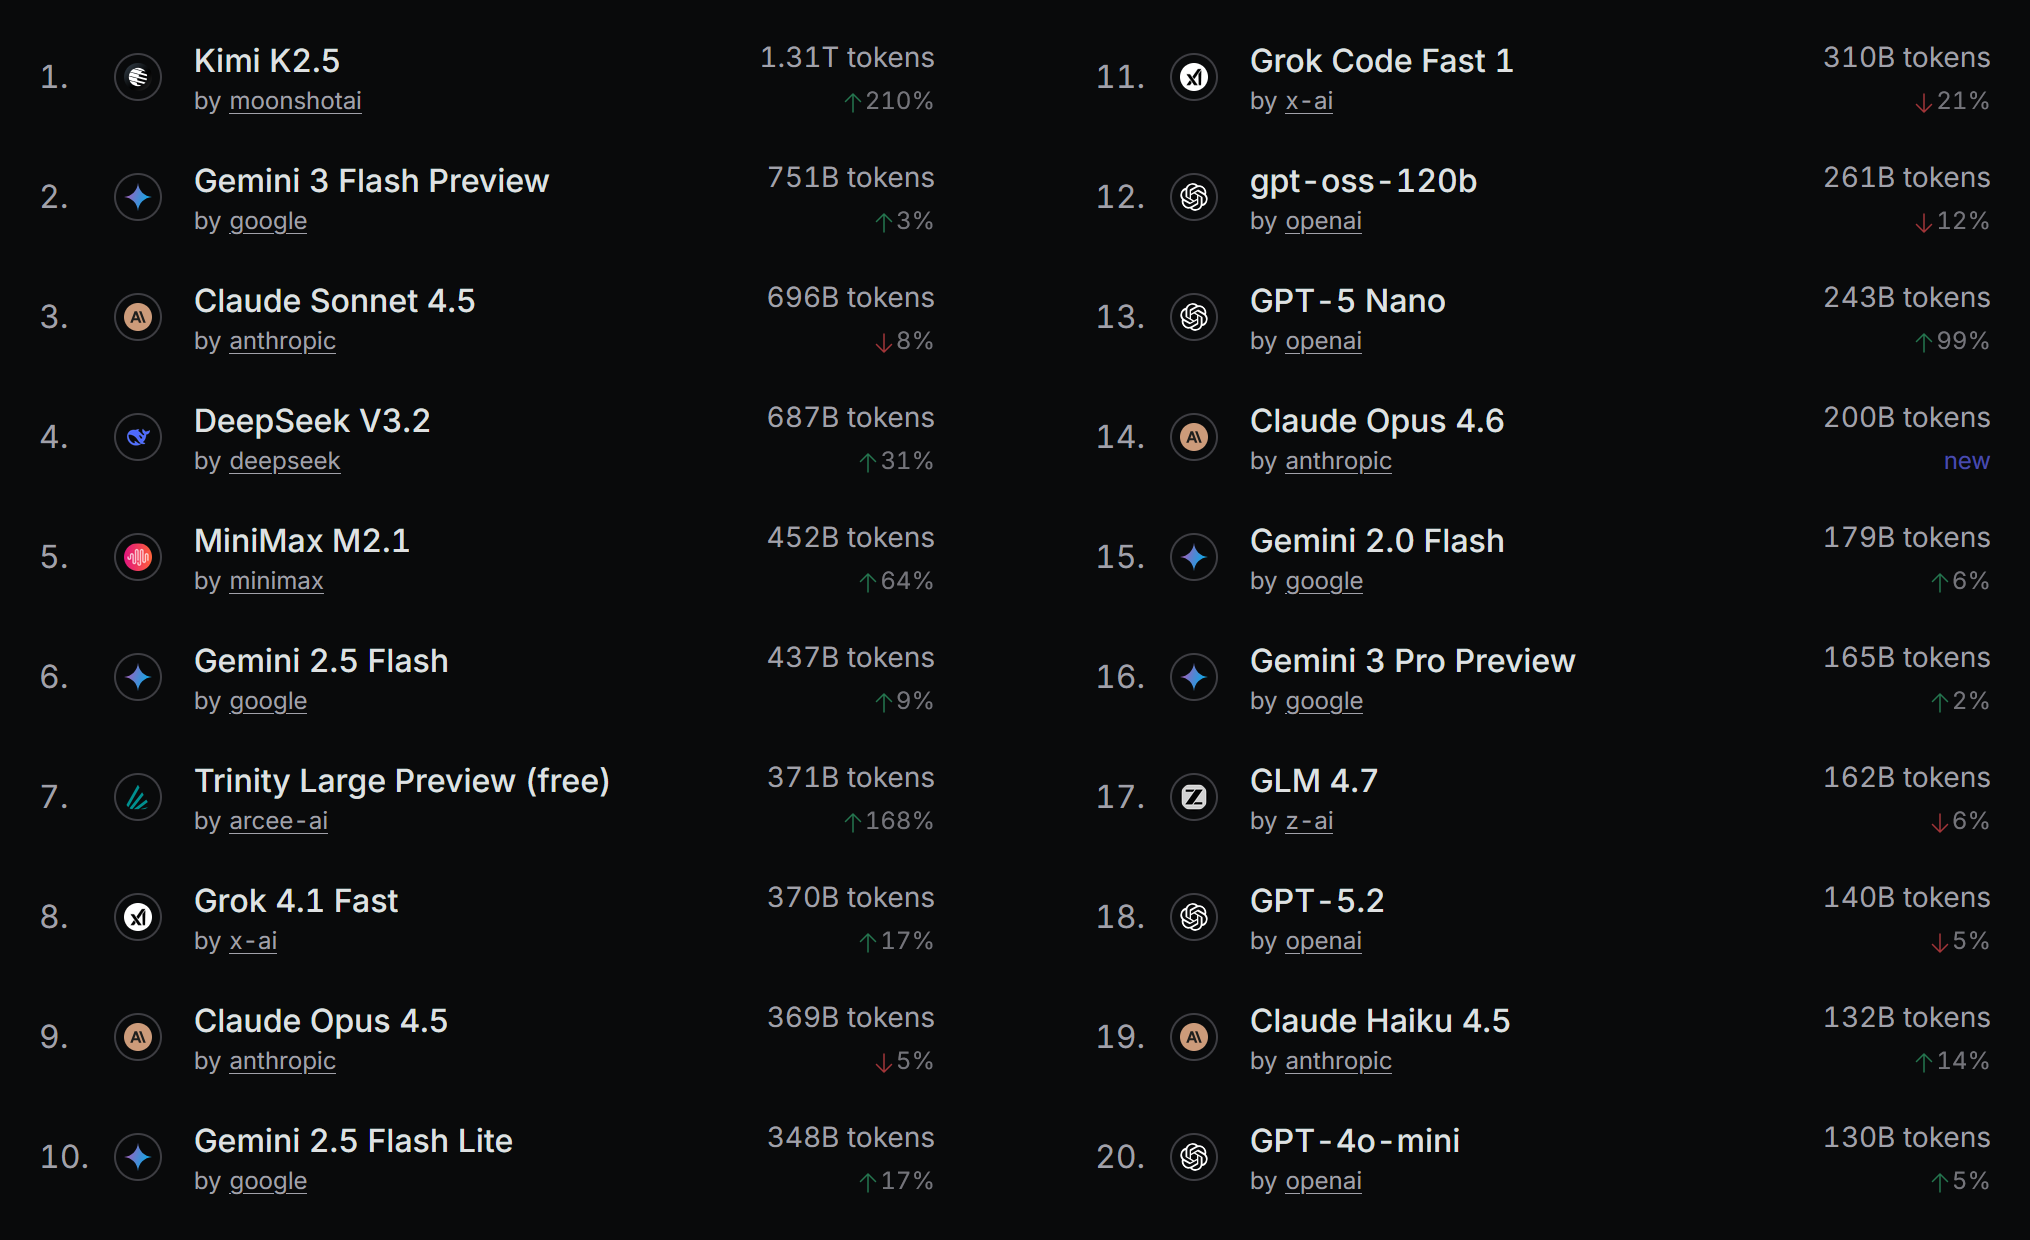
Task: Click the Google star icon beside Gemini 3 Pro Preview
Action: coord(1194,677)
